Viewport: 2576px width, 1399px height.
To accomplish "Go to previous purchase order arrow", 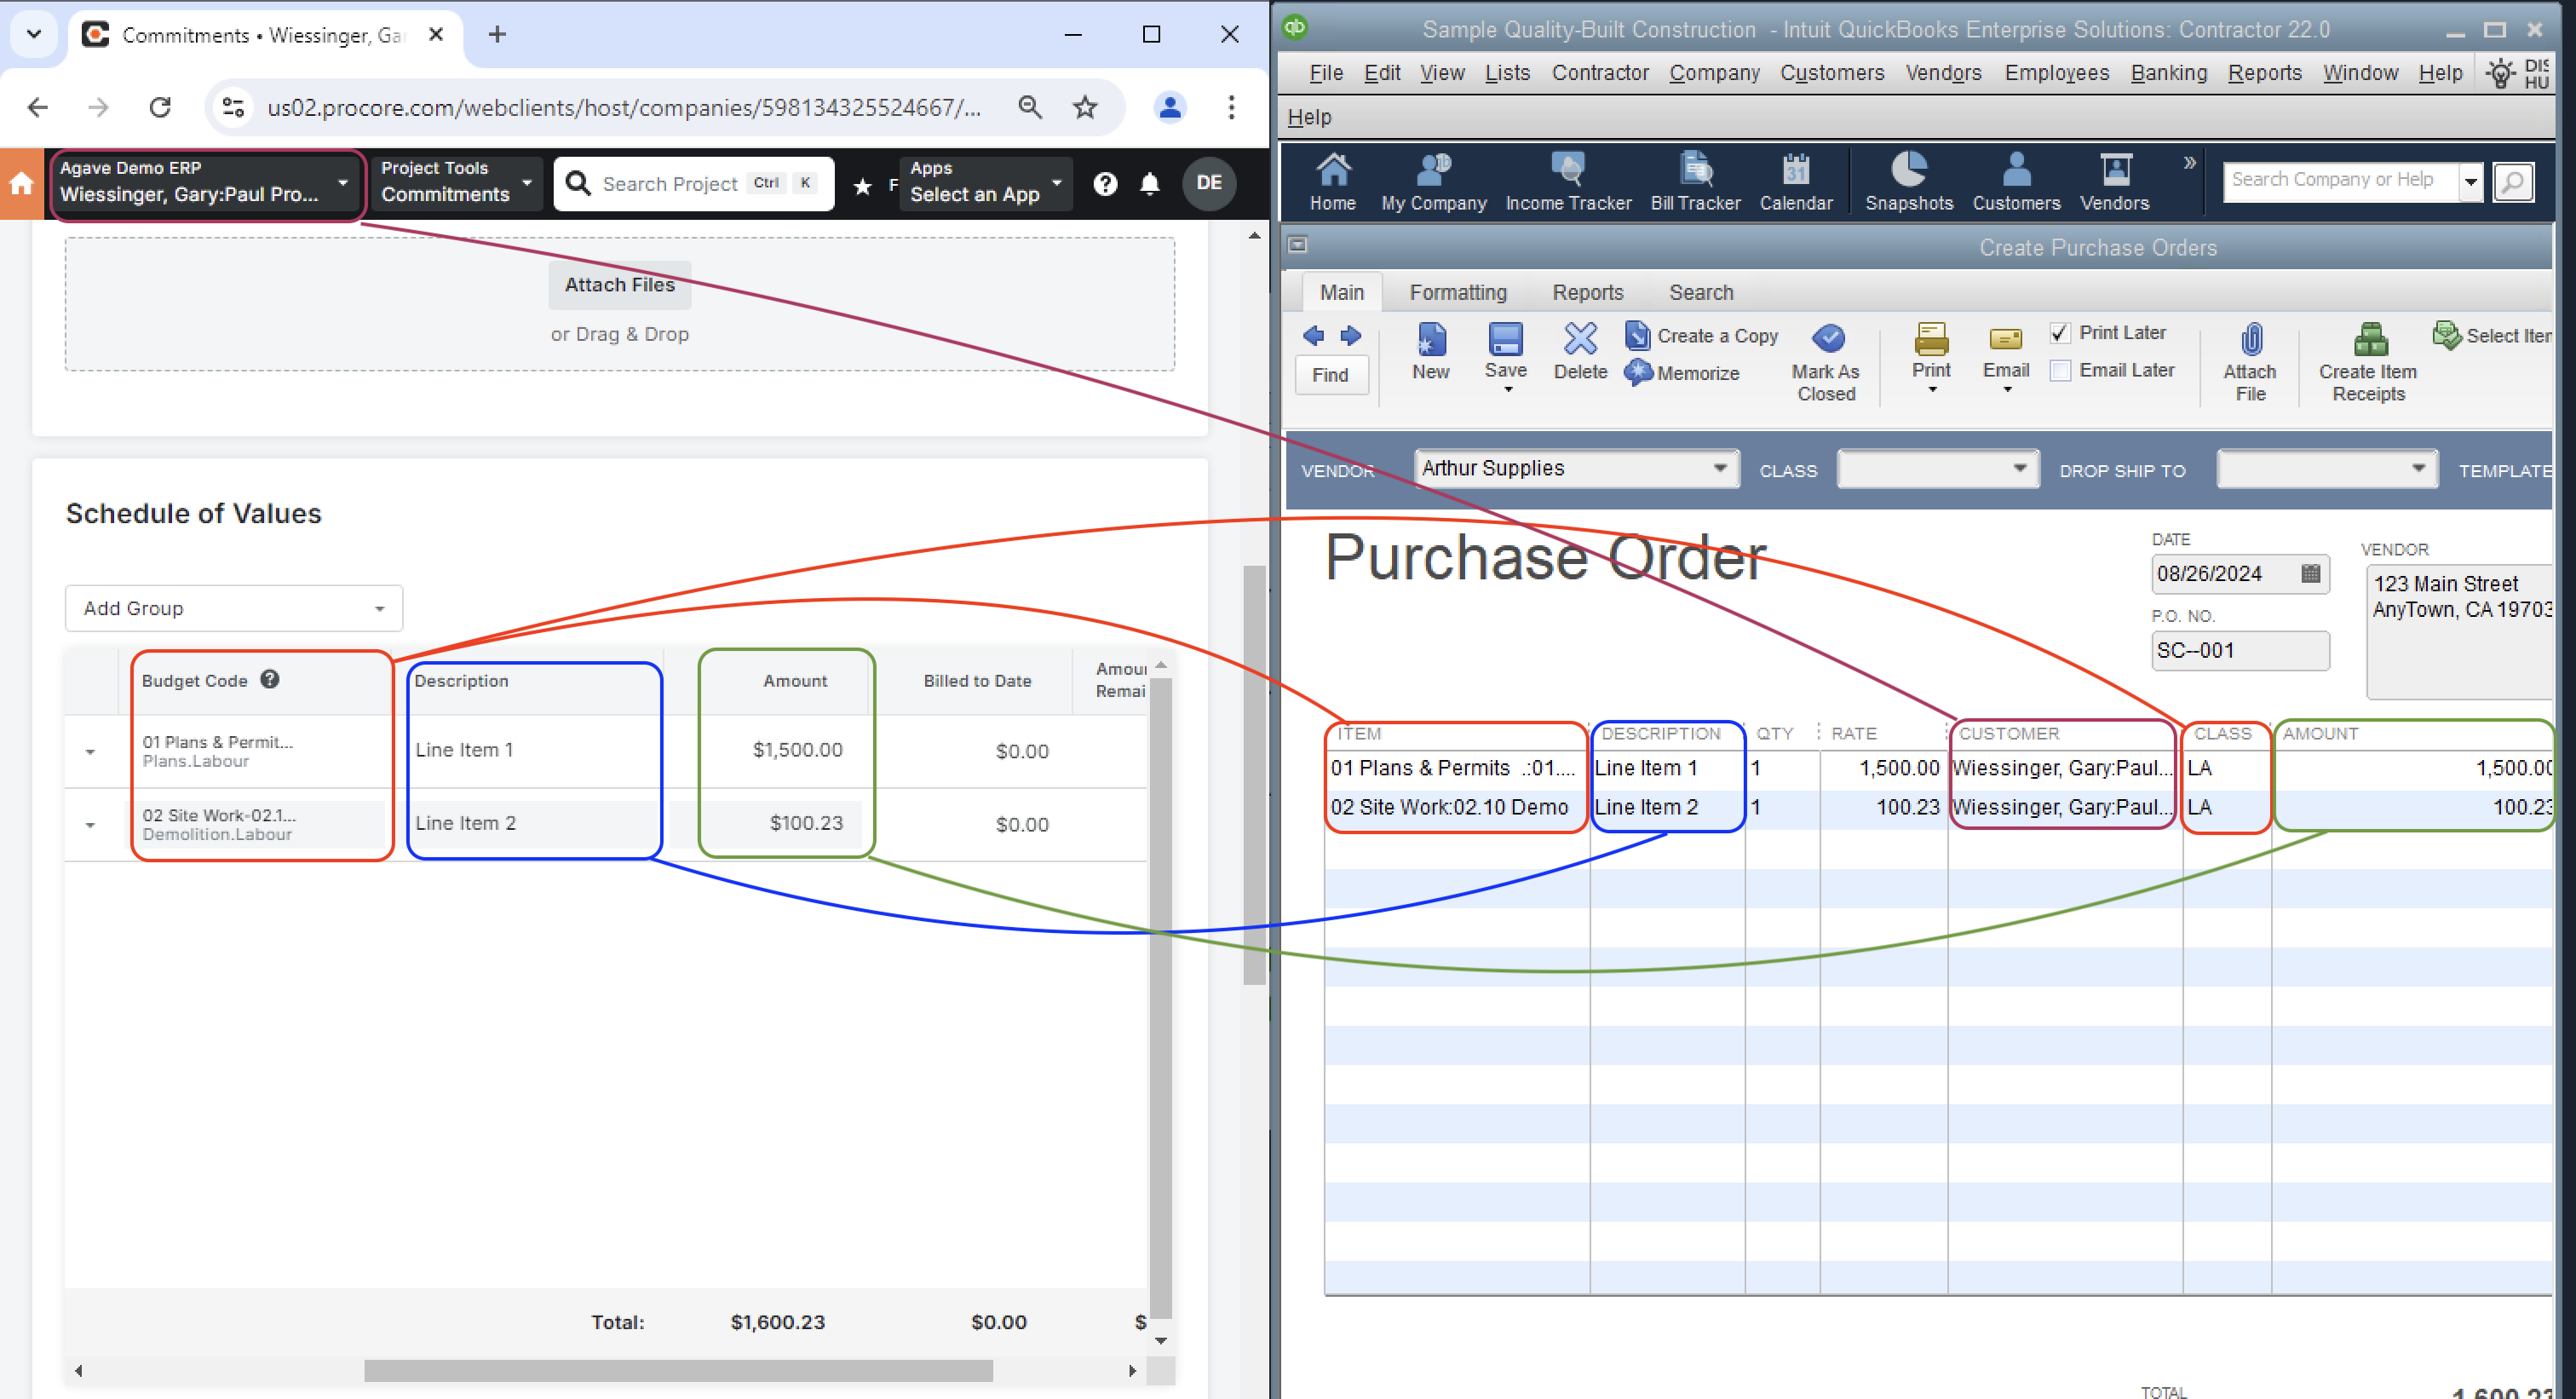I will tap(1313, 336).
